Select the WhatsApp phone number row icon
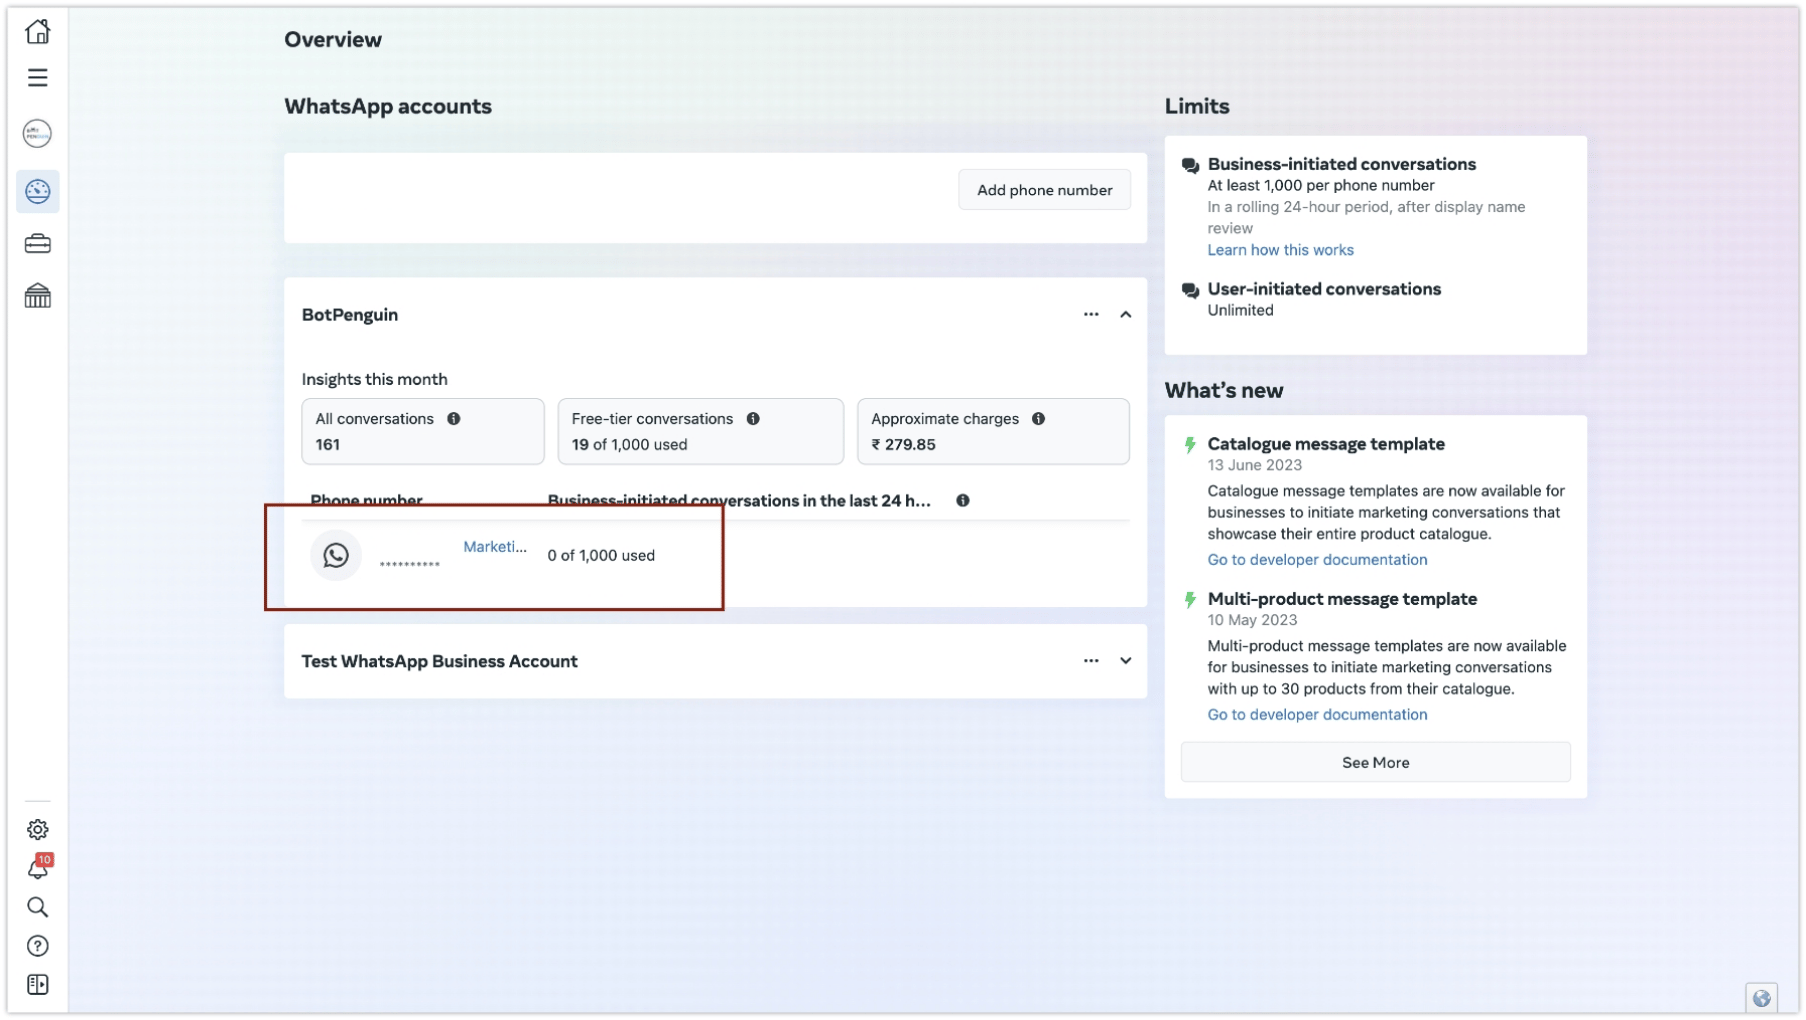The width and height of the screenshot is (1806, 1020). click(x=336, y=555)
